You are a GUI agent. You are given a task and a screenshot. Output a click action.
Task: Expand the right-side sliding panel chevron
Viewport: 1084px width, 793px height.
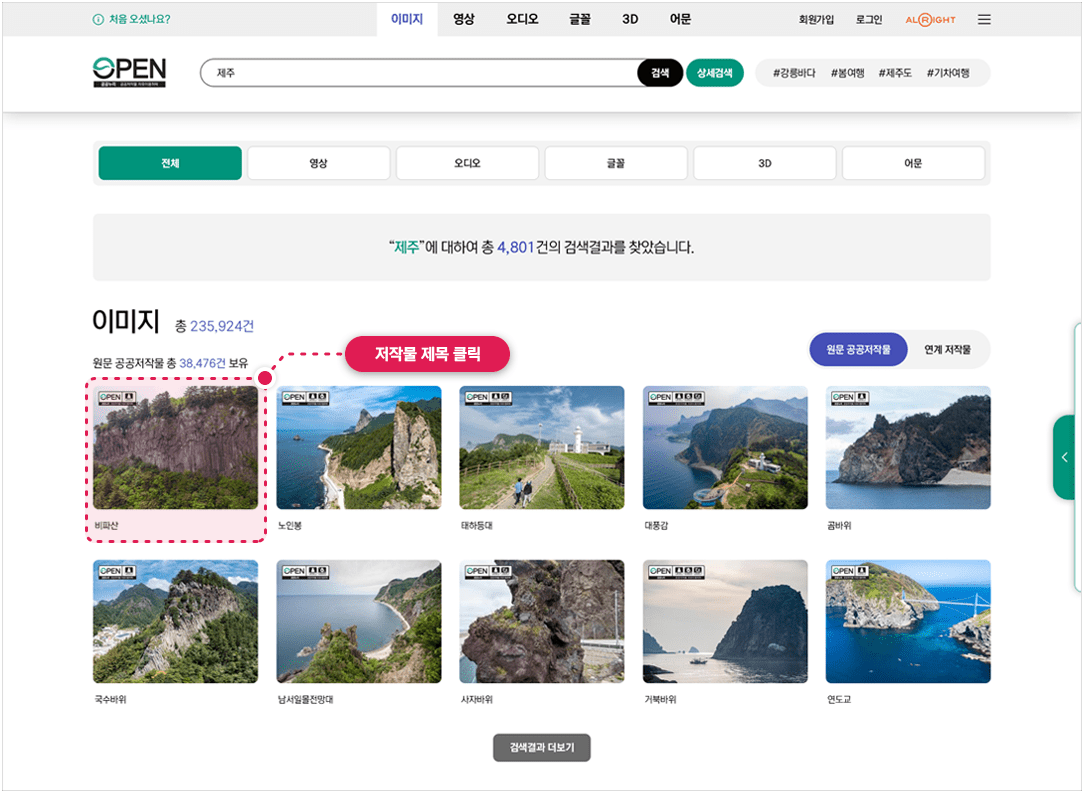point(1063,458)
